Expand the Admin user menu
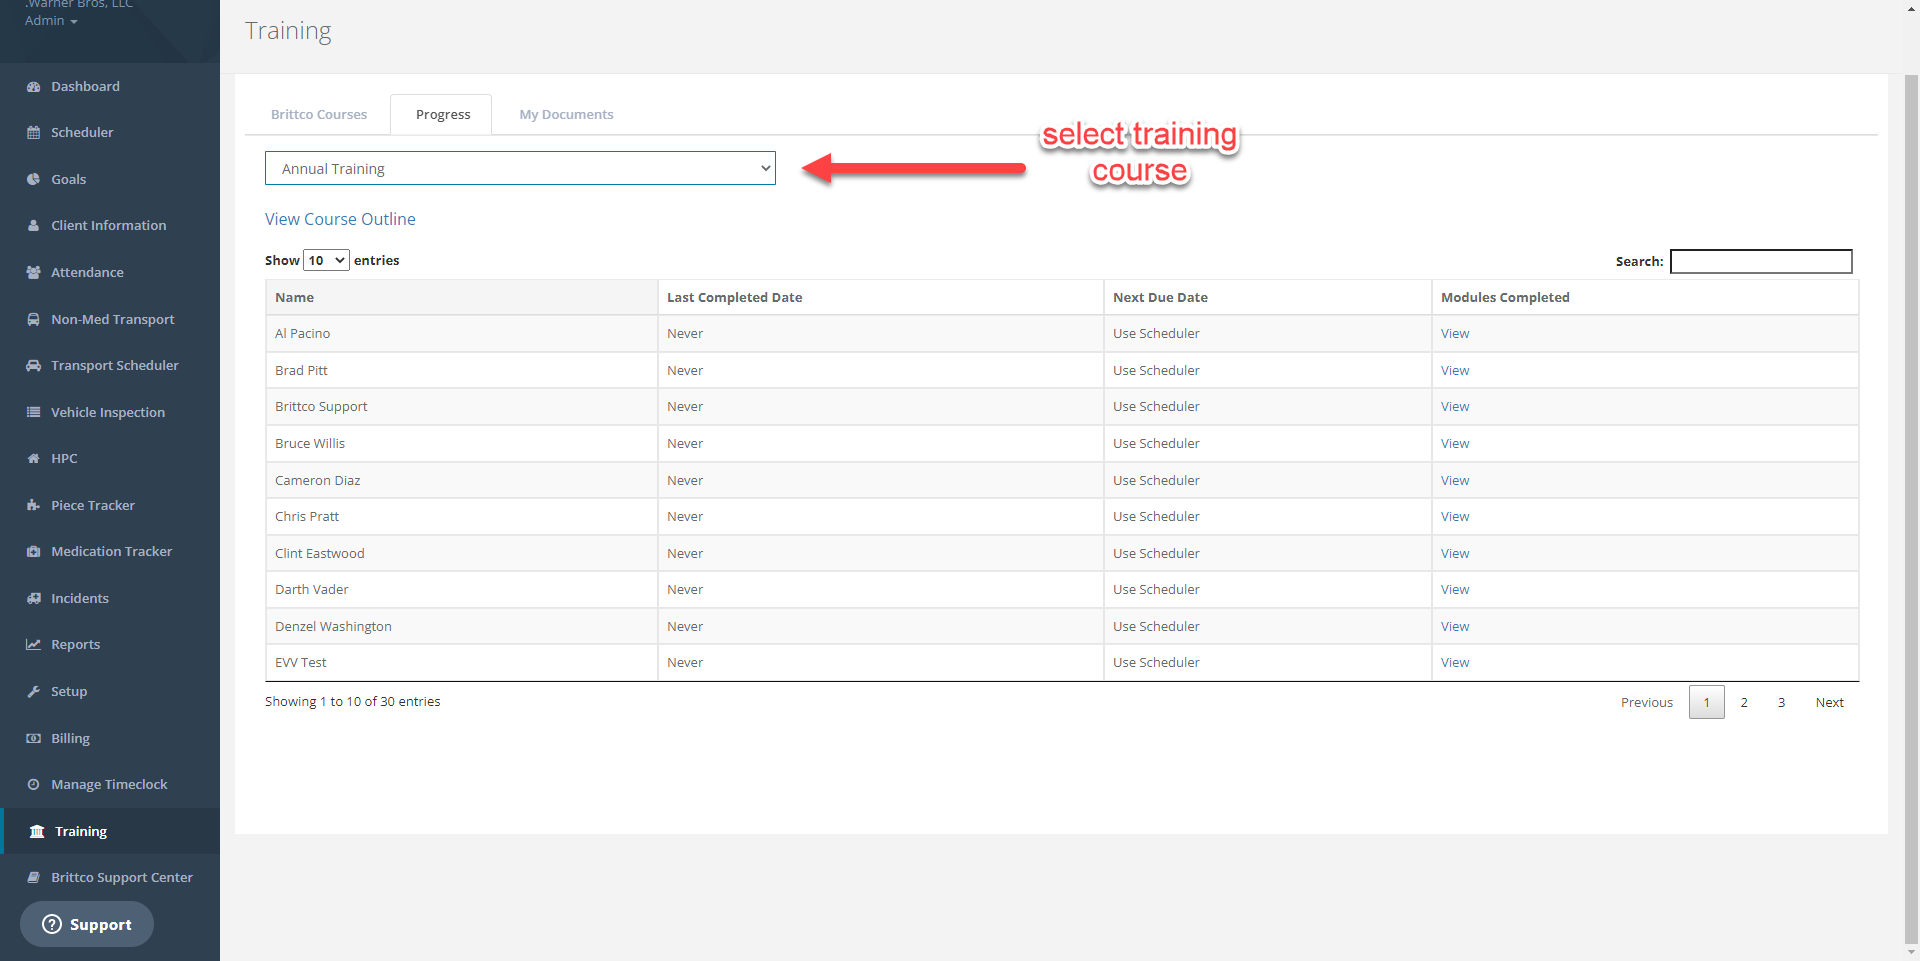The height and width of the screenshot is (961, 1920). pos(51,21)
